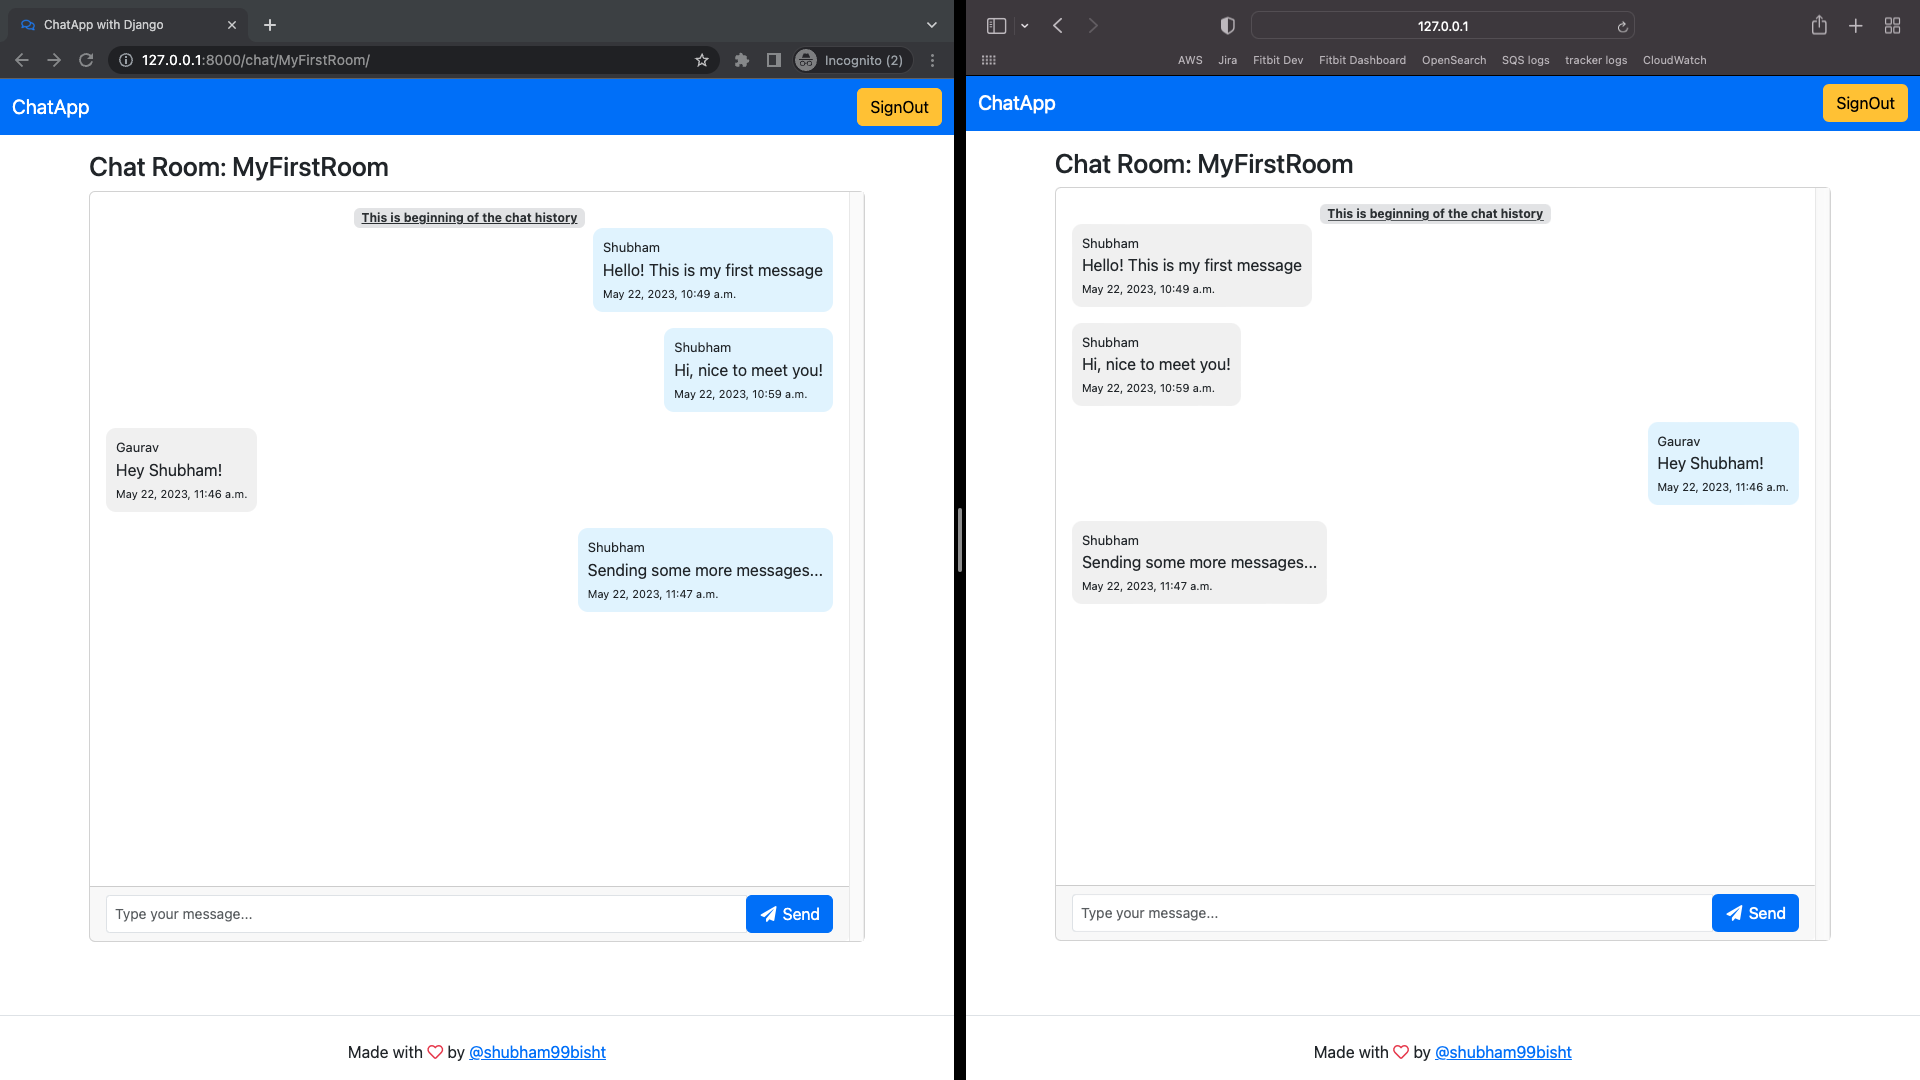The height and width of the screenshot is (1080, 1920).
Task: Expand Safari sidebar dropdown chevron
Action: pyautogui.click(x=1025, y=26)
